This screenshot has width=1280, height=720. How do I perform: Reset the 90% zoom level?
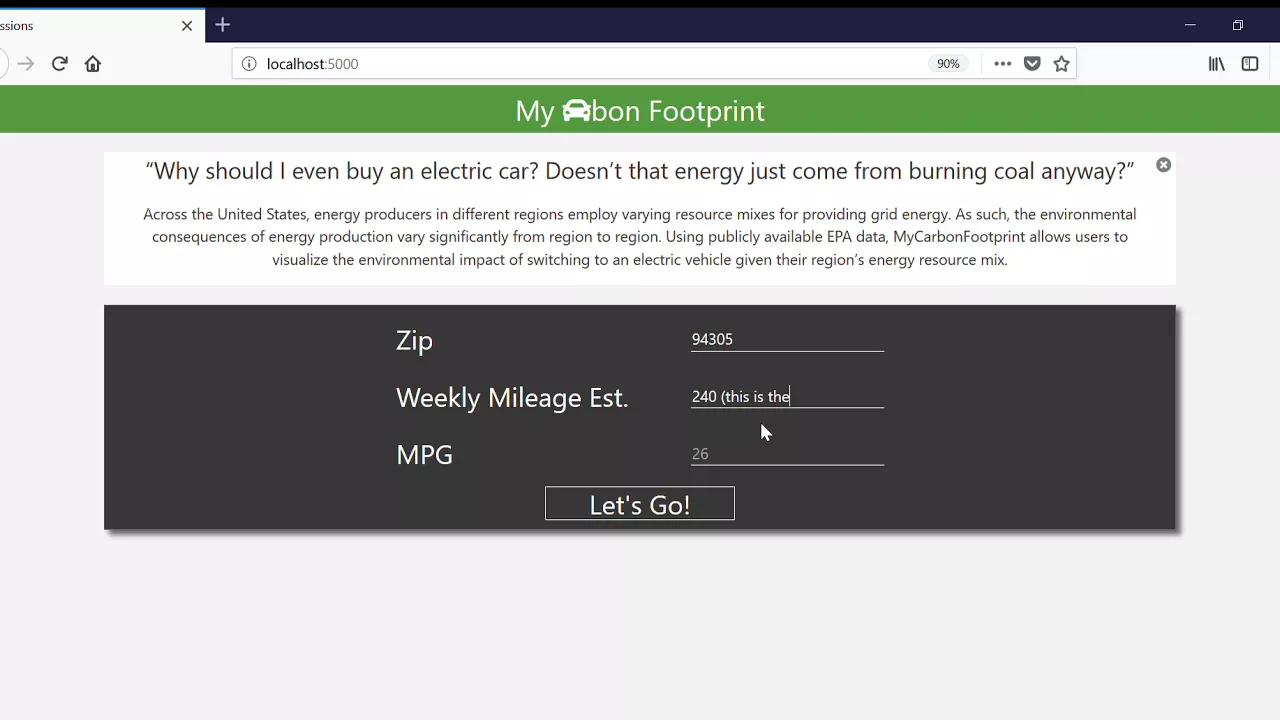click(948, 64)
